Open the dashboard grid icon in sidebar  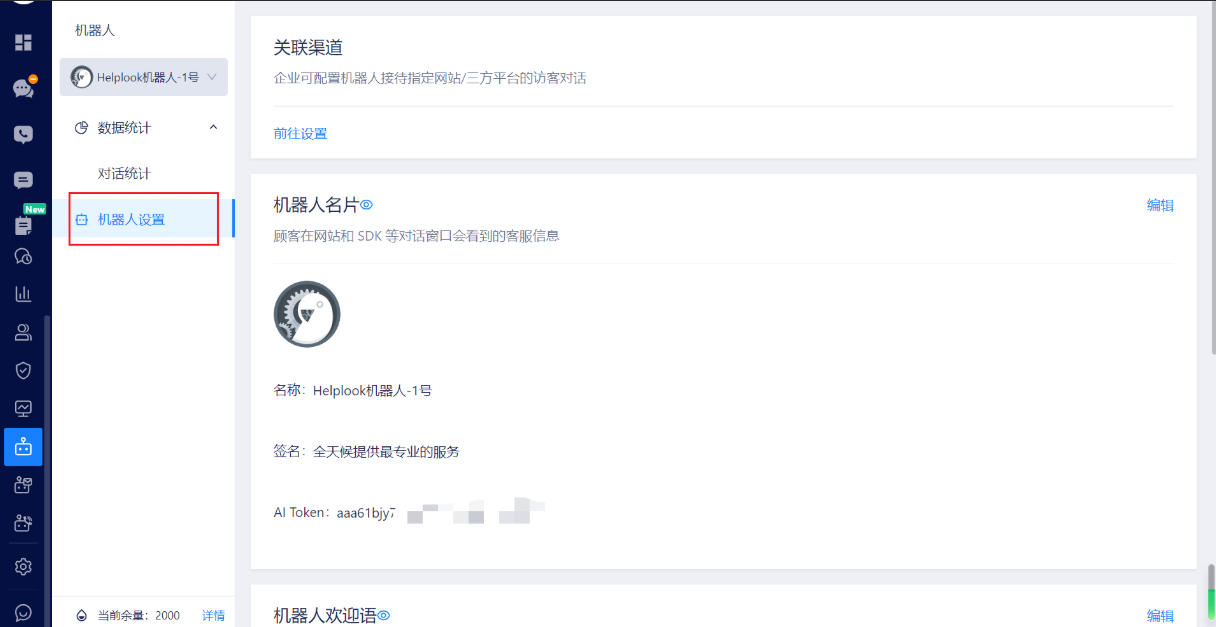pyautogui.click(x=23, y=42)
